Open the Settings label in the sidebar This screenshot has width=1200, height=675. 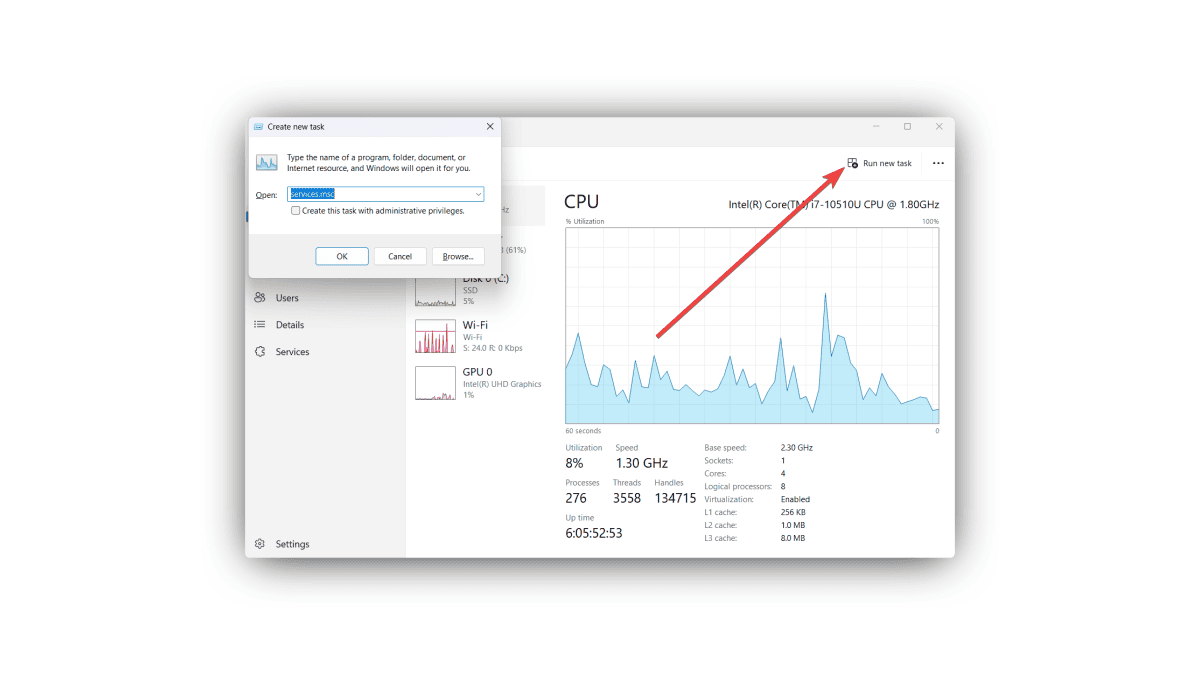click(x=293, y=544)
